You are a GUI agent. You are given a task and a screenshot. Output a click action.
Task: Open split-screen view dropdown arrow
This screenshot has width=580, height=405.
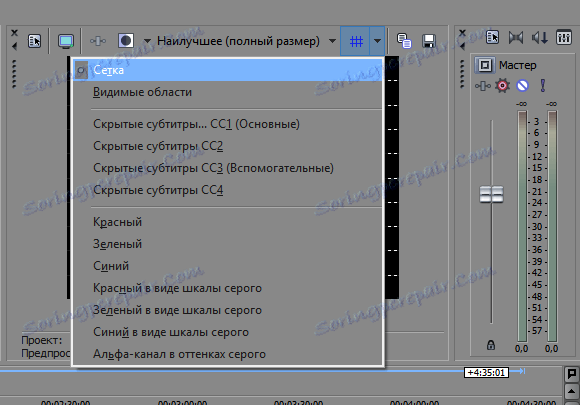click(x=147, y=41)
